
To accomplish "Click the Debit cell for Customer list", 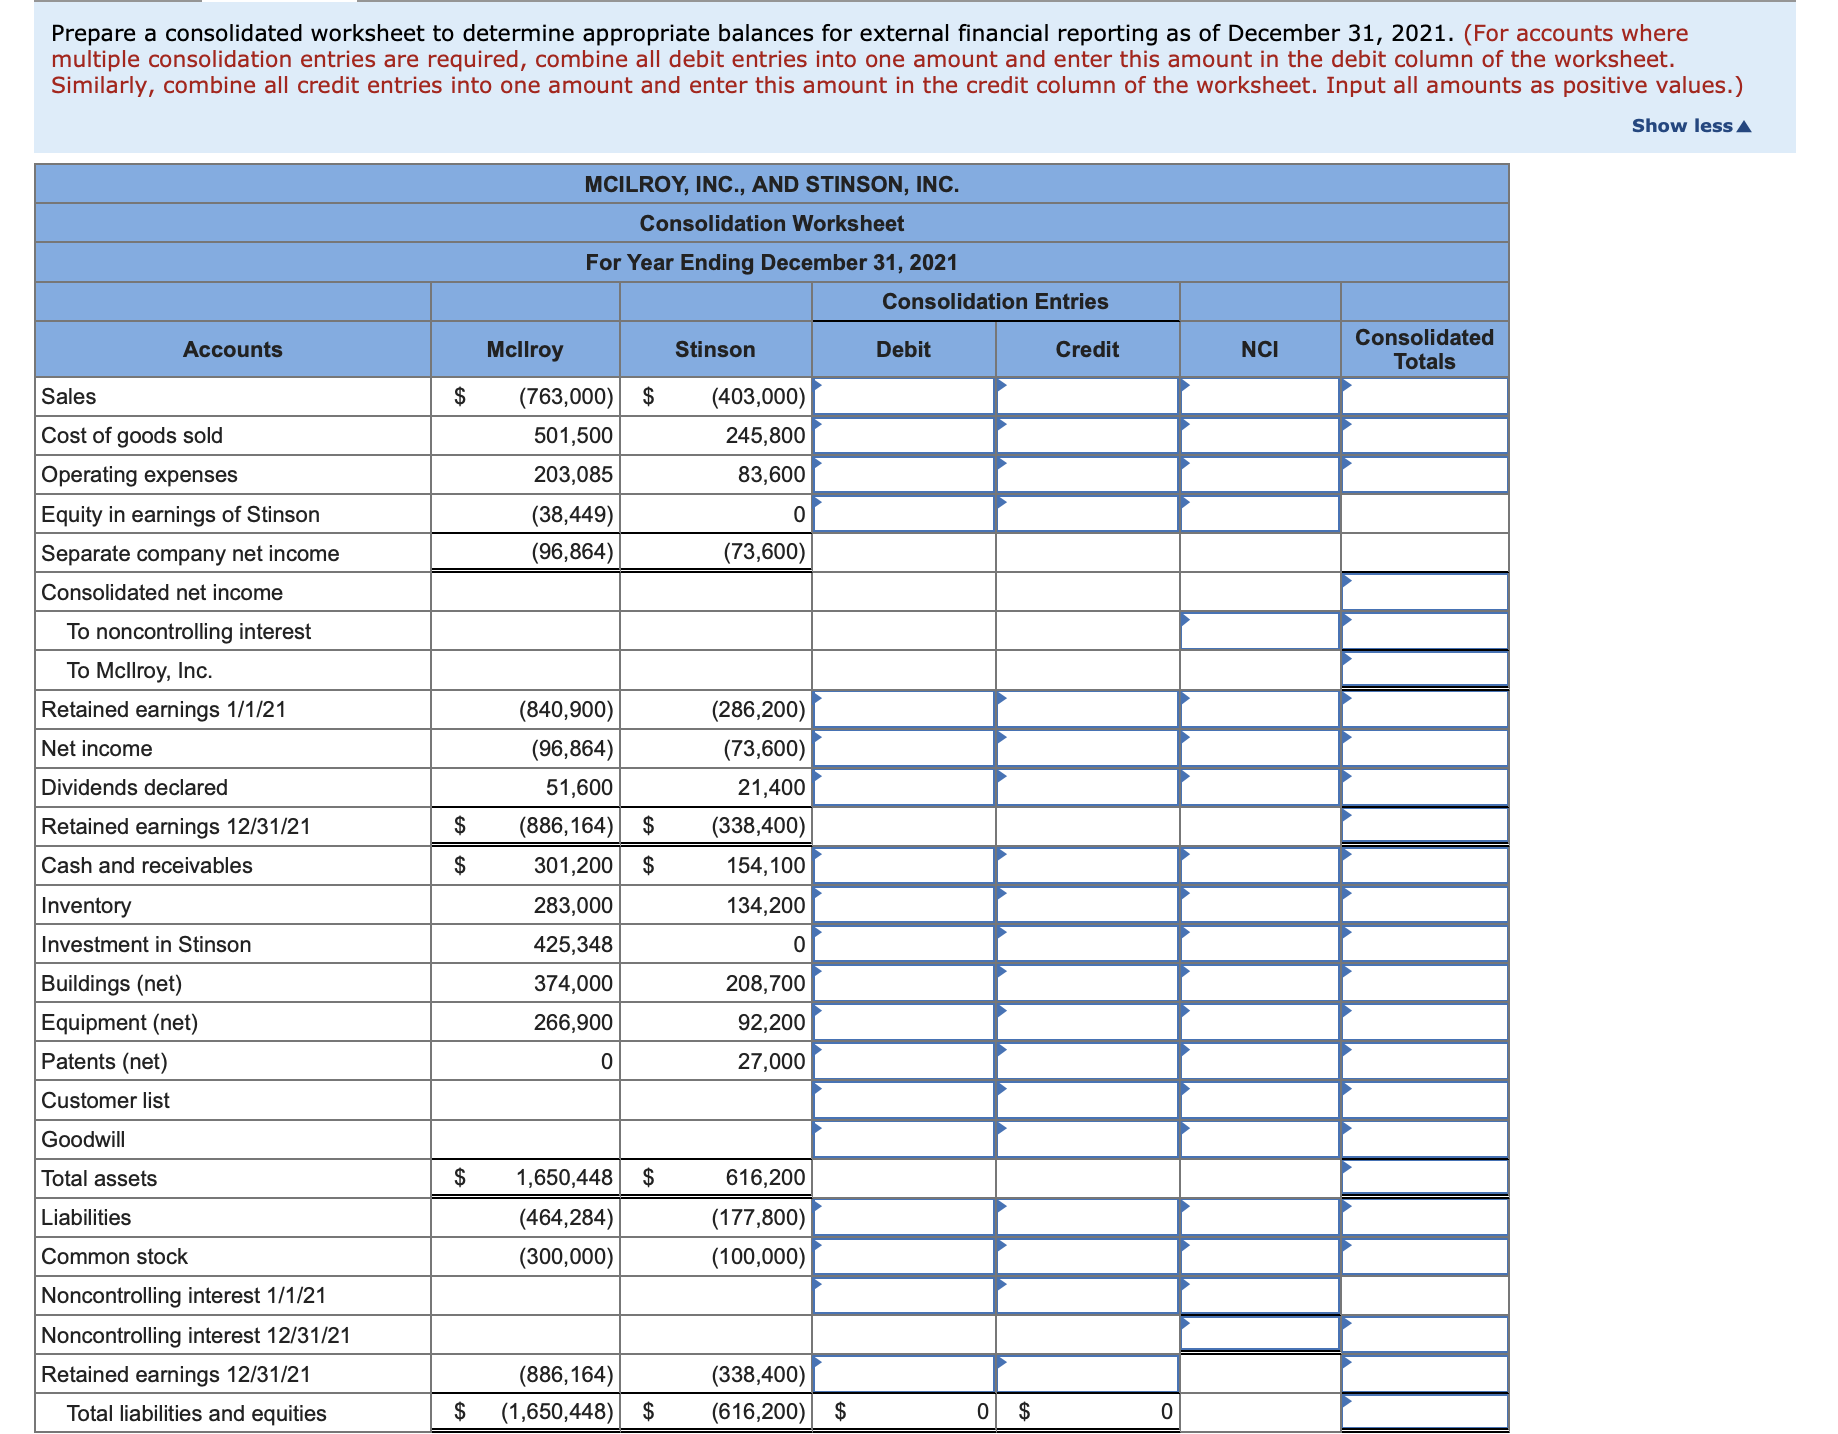I will coord(903,1100).
